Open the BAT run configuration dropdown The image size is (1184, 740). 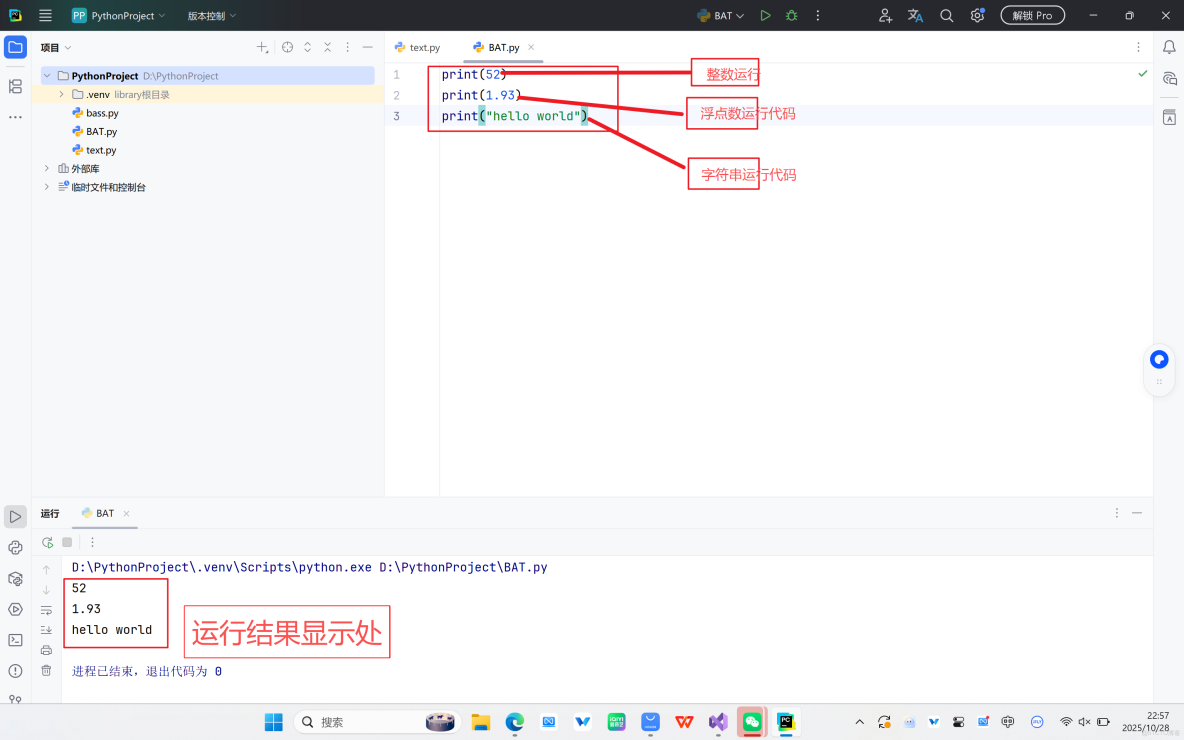(720, 15)
